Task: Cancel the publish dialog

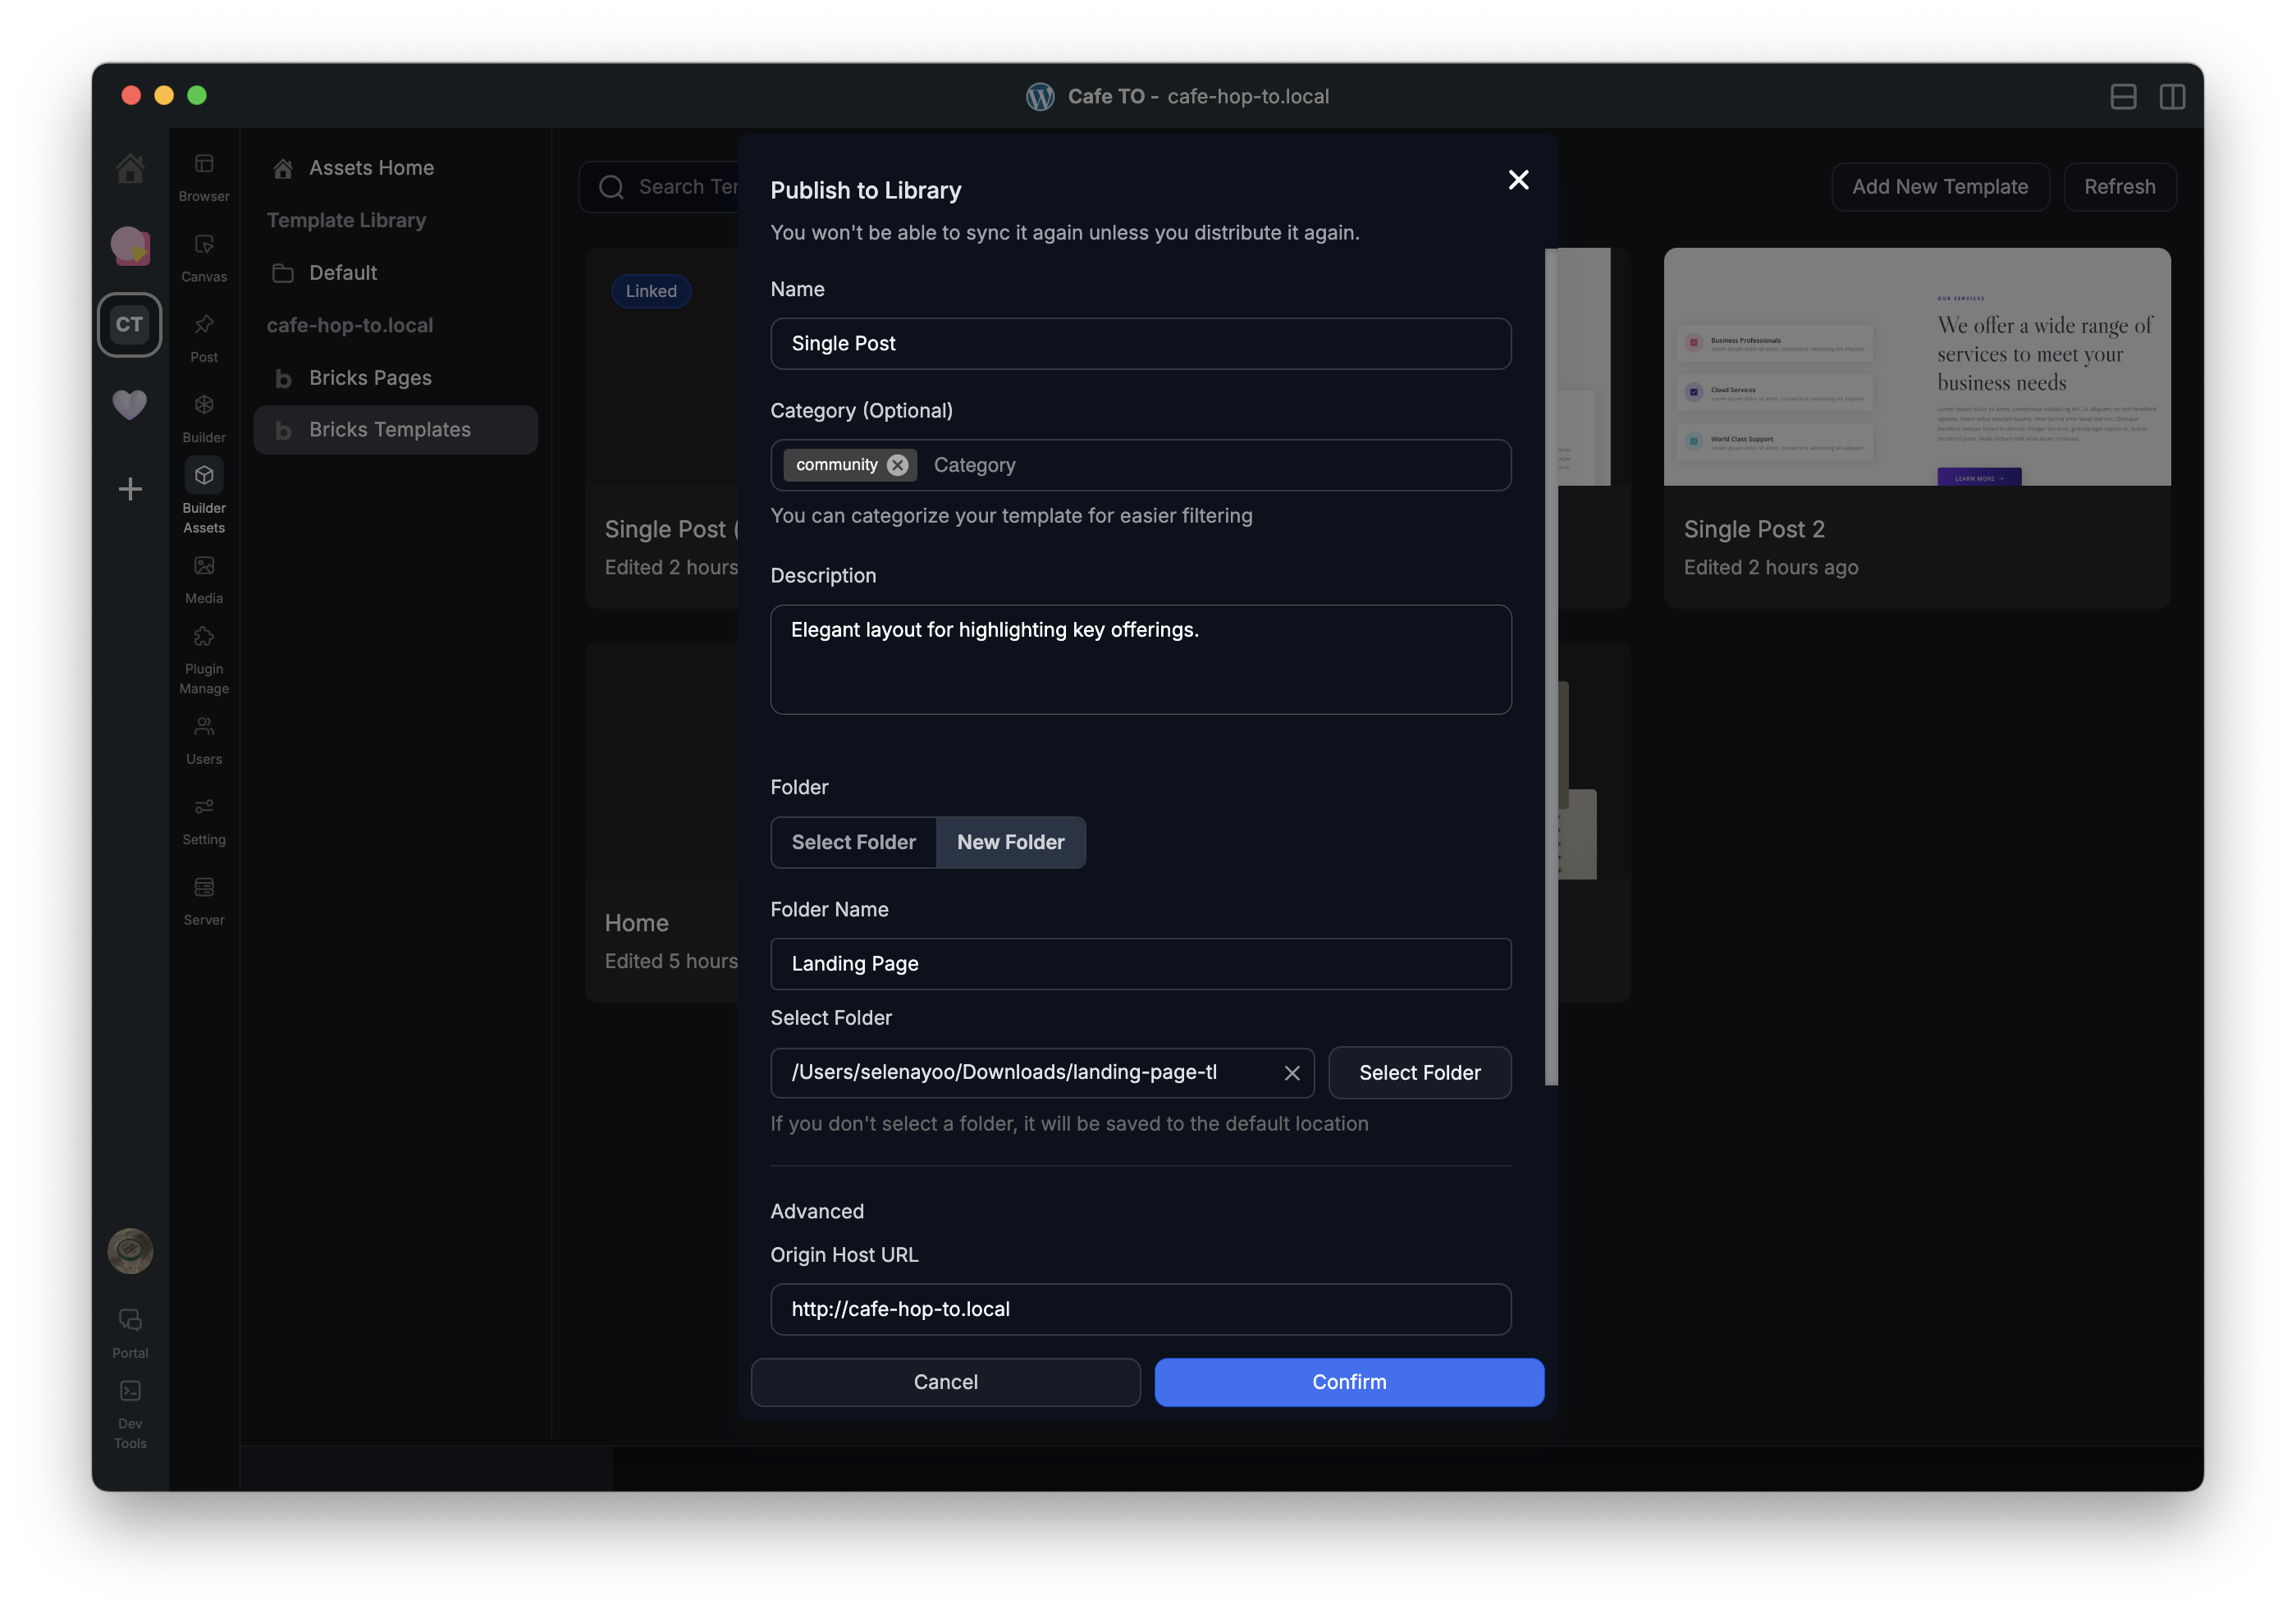Action: (x=945, y=1382)
